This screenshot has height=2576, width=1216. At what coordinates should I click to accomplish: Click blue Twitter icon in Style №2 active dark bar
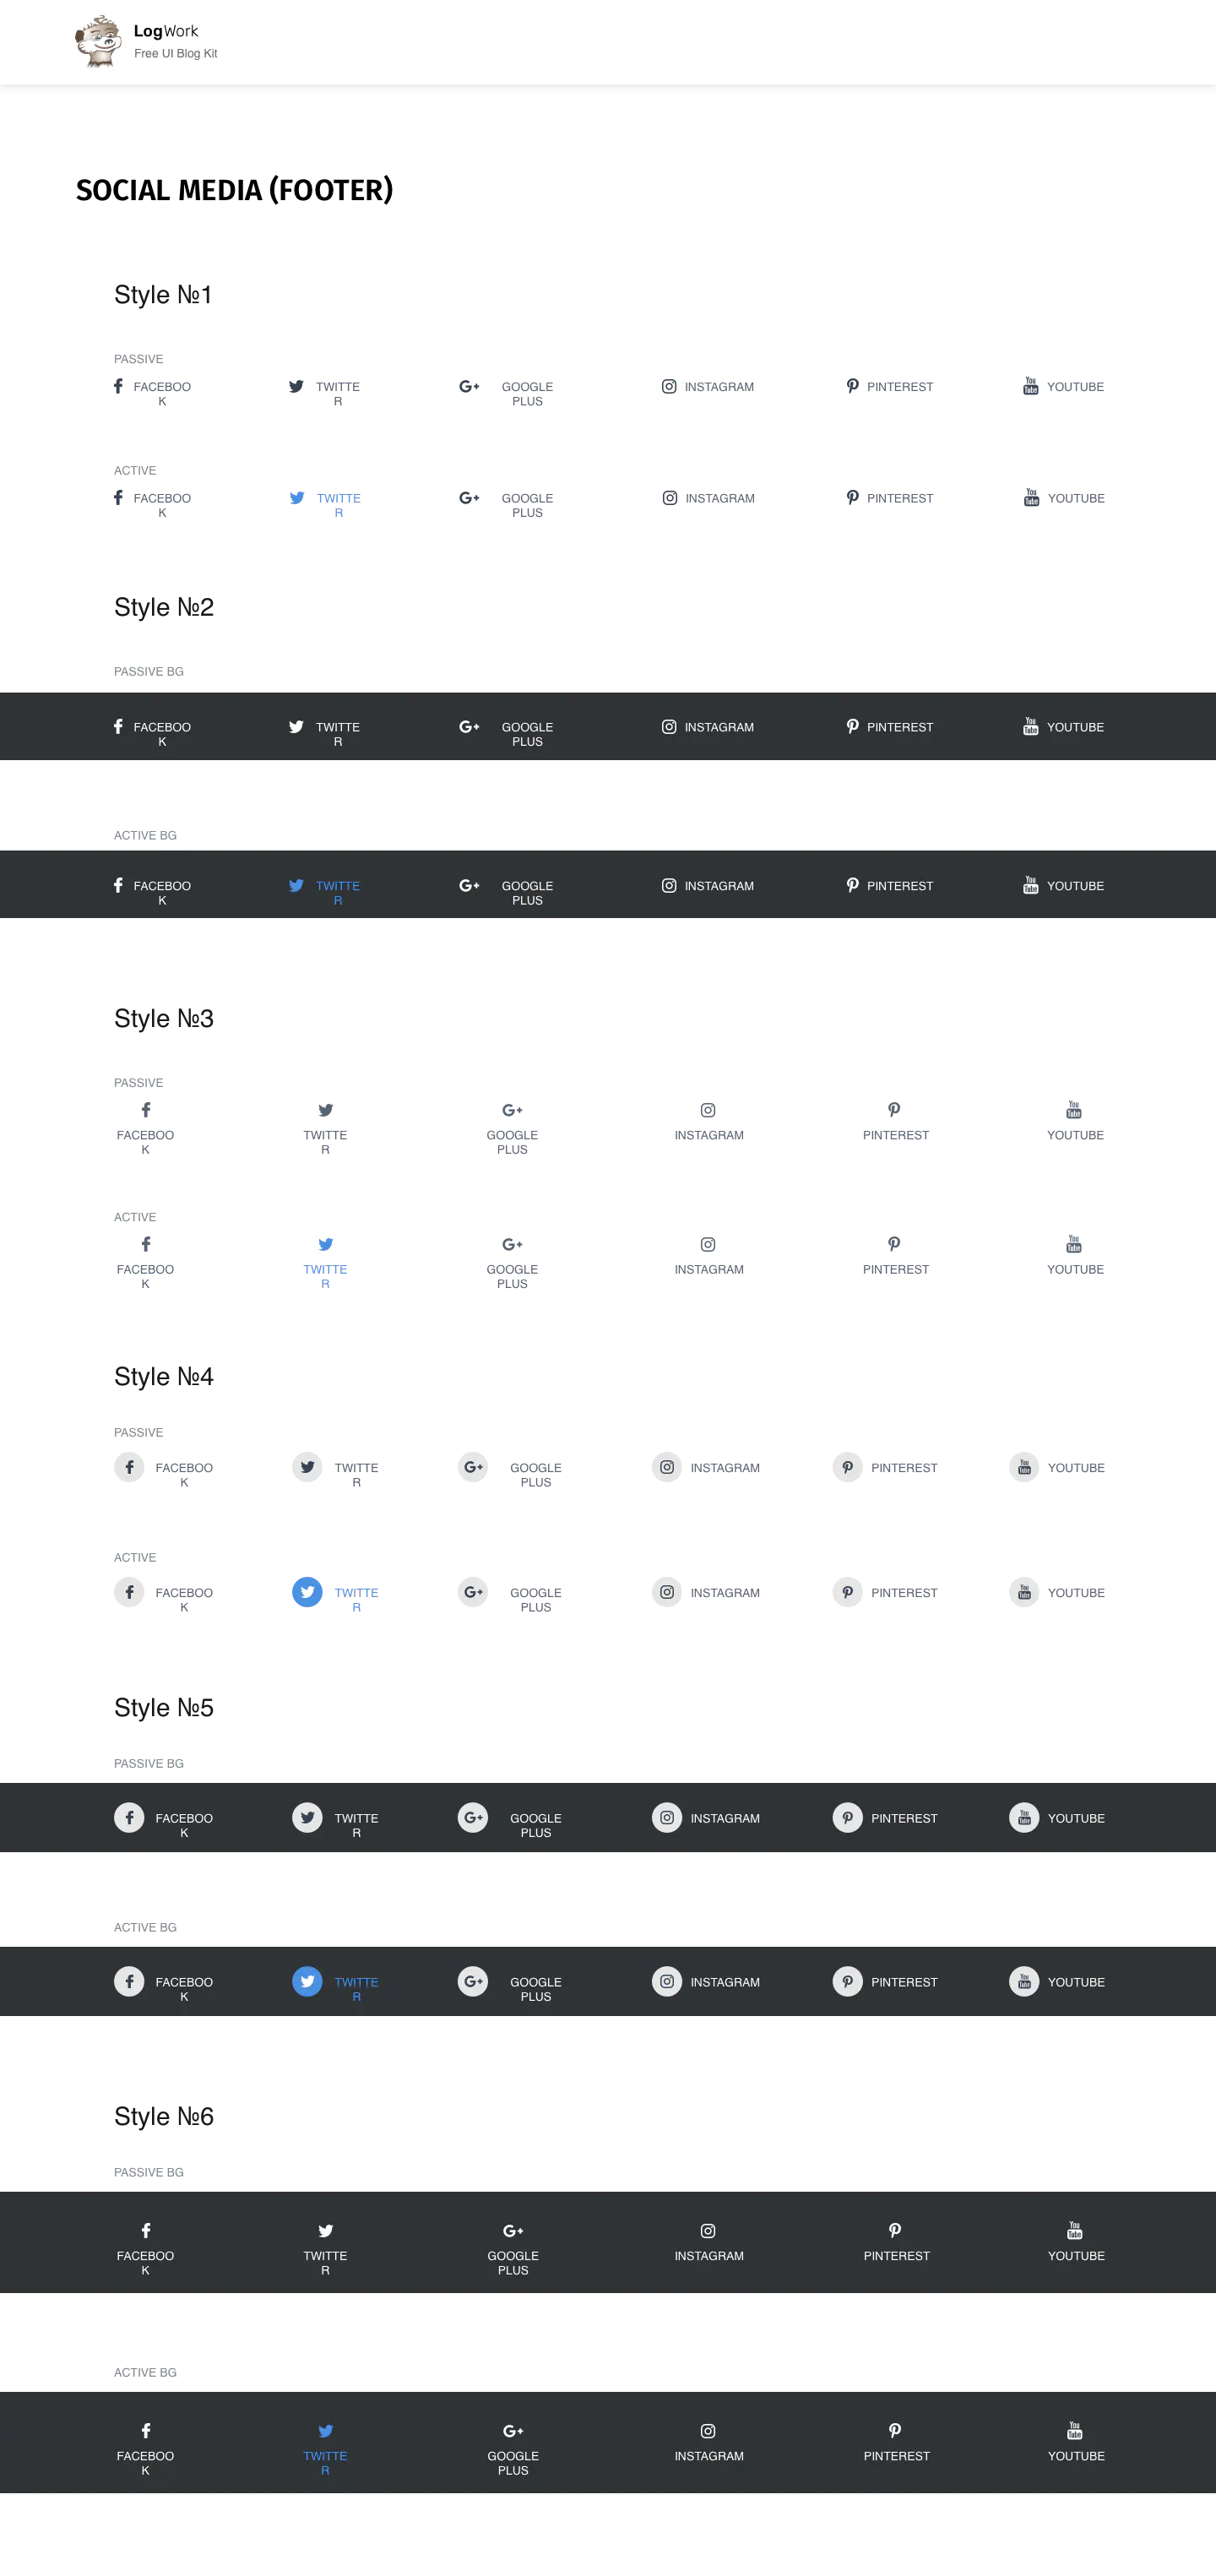coord(296,885)
